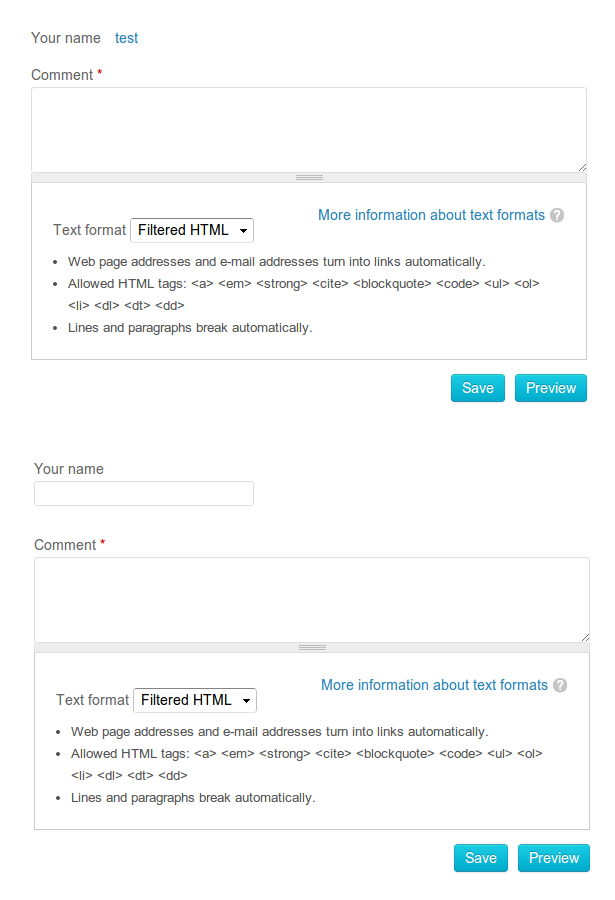Image resolution: width=615 pixels, height=900 pixels.
Task: Click the Preview button on the second form
Action: 553,858
